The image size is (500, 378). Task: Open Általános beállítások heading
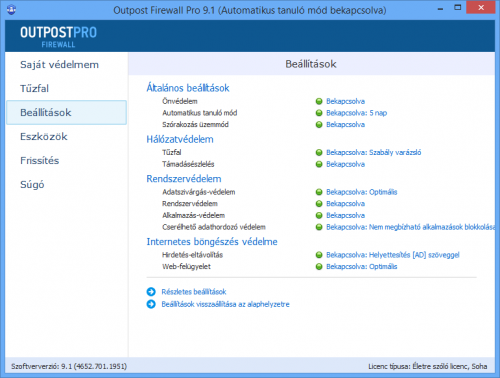(x=188, y=88)
